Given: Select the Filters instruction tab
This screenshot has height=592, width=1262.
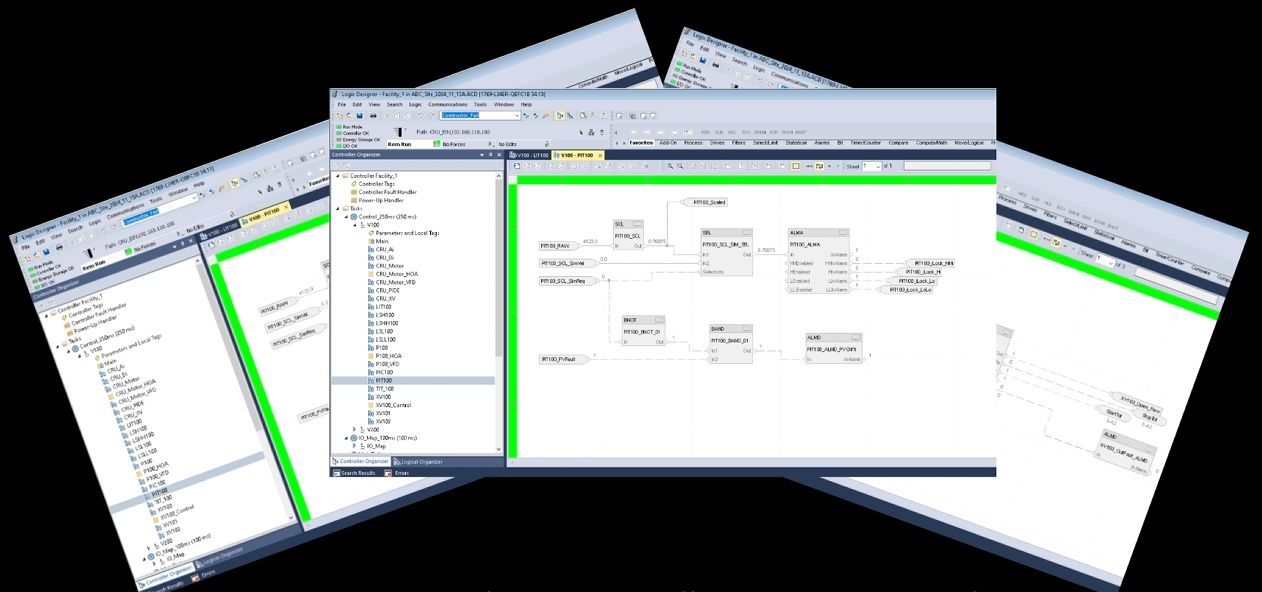Looking at the screenshot, I should coord(739,143).
